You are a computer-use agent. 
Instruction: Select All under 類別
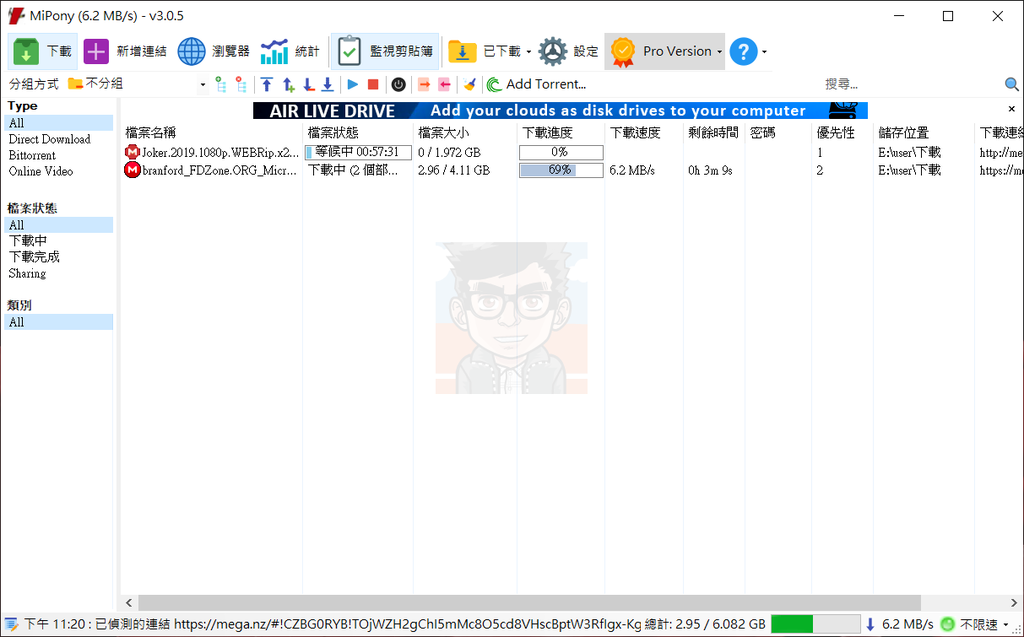pyautogui.click(x=59, y=322)
